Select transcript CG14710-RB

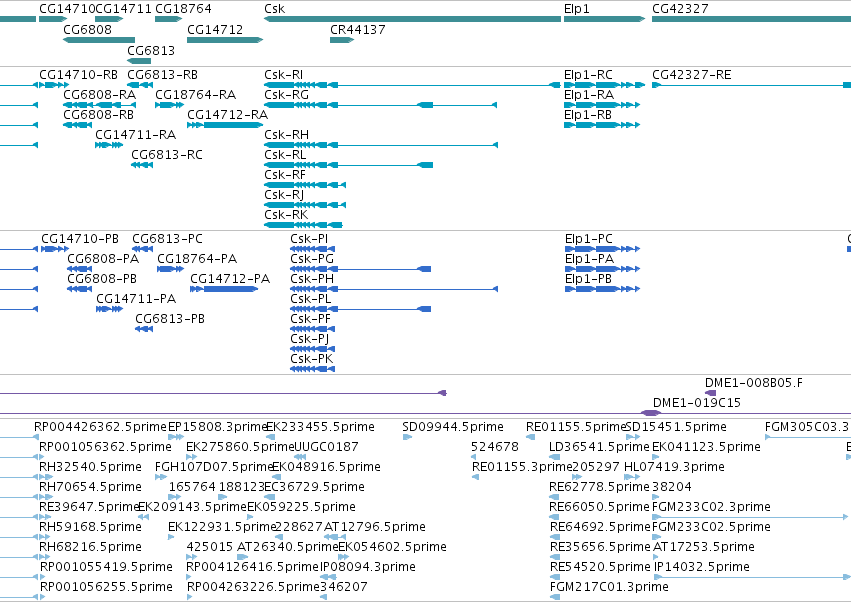pos(54,85)
